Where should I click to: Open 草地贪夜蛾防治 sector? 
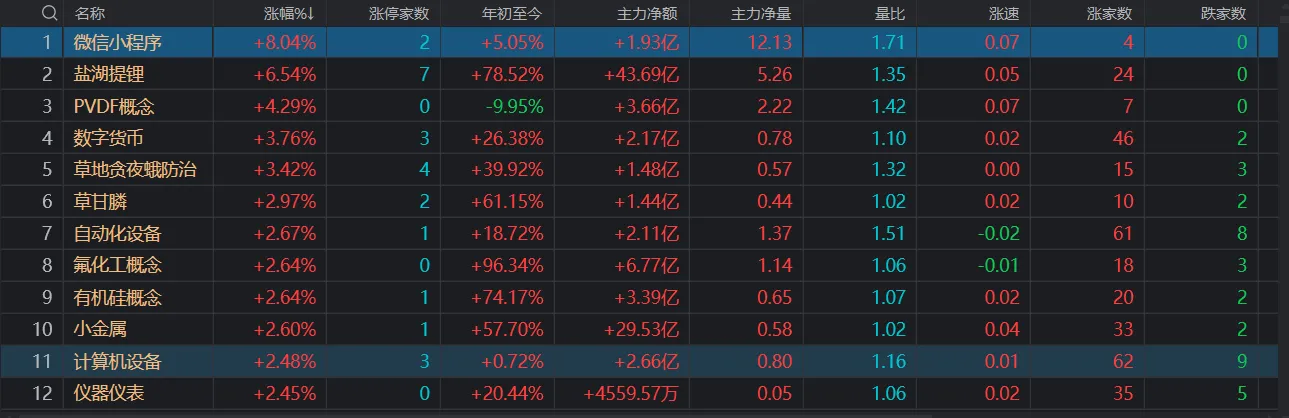click(135, 170)
